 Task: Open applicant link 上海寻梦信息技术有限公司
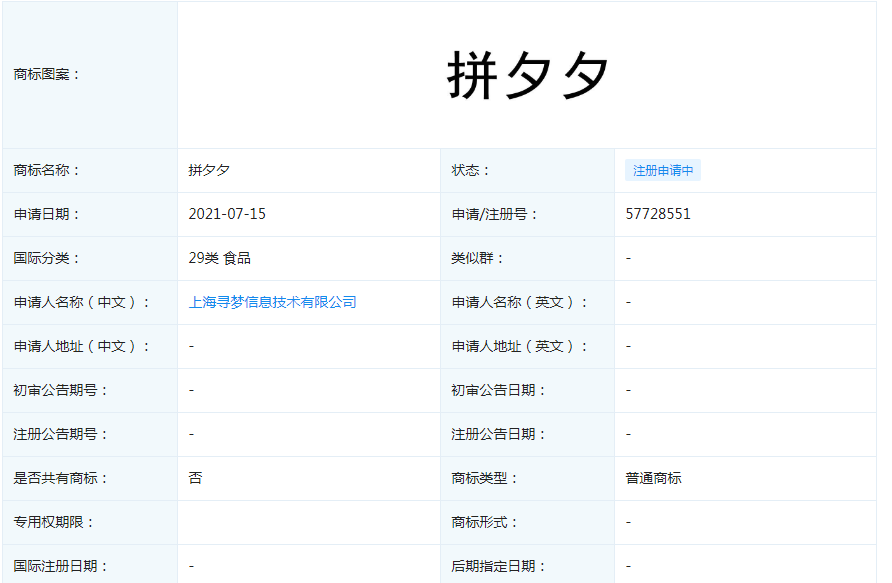[x=272, y=302]
